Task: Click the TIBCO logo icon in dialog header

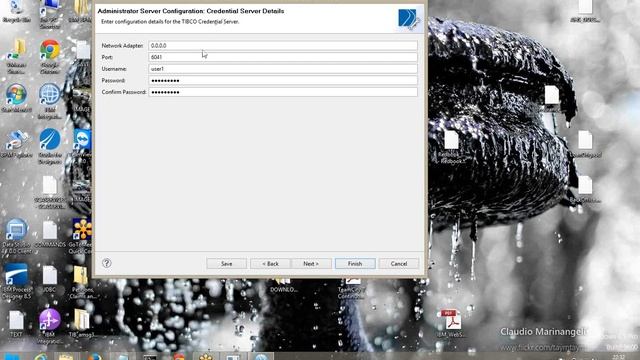Action: [409, 19]
